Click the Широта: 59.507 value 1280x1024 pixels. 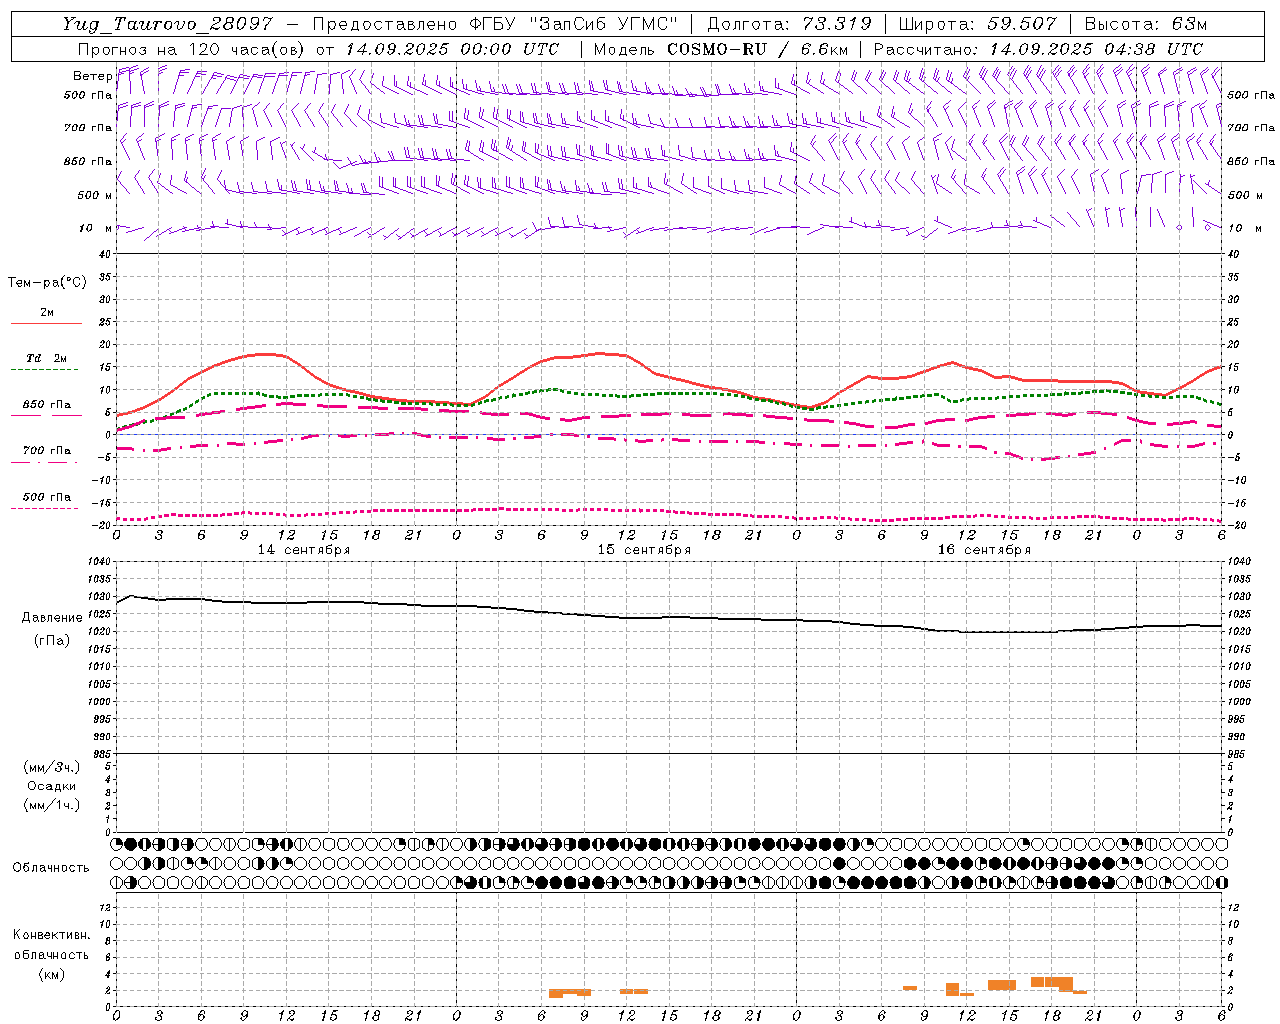pyautogui.click(x=977, y=24)
